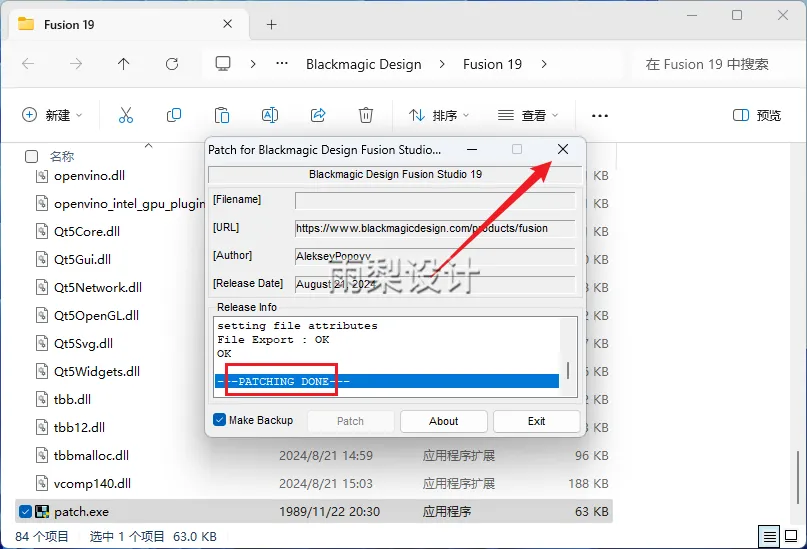807x549 pixels.
Task: Click the Explorer file list vertical scrollbar
Action: (x=799, y=478)
